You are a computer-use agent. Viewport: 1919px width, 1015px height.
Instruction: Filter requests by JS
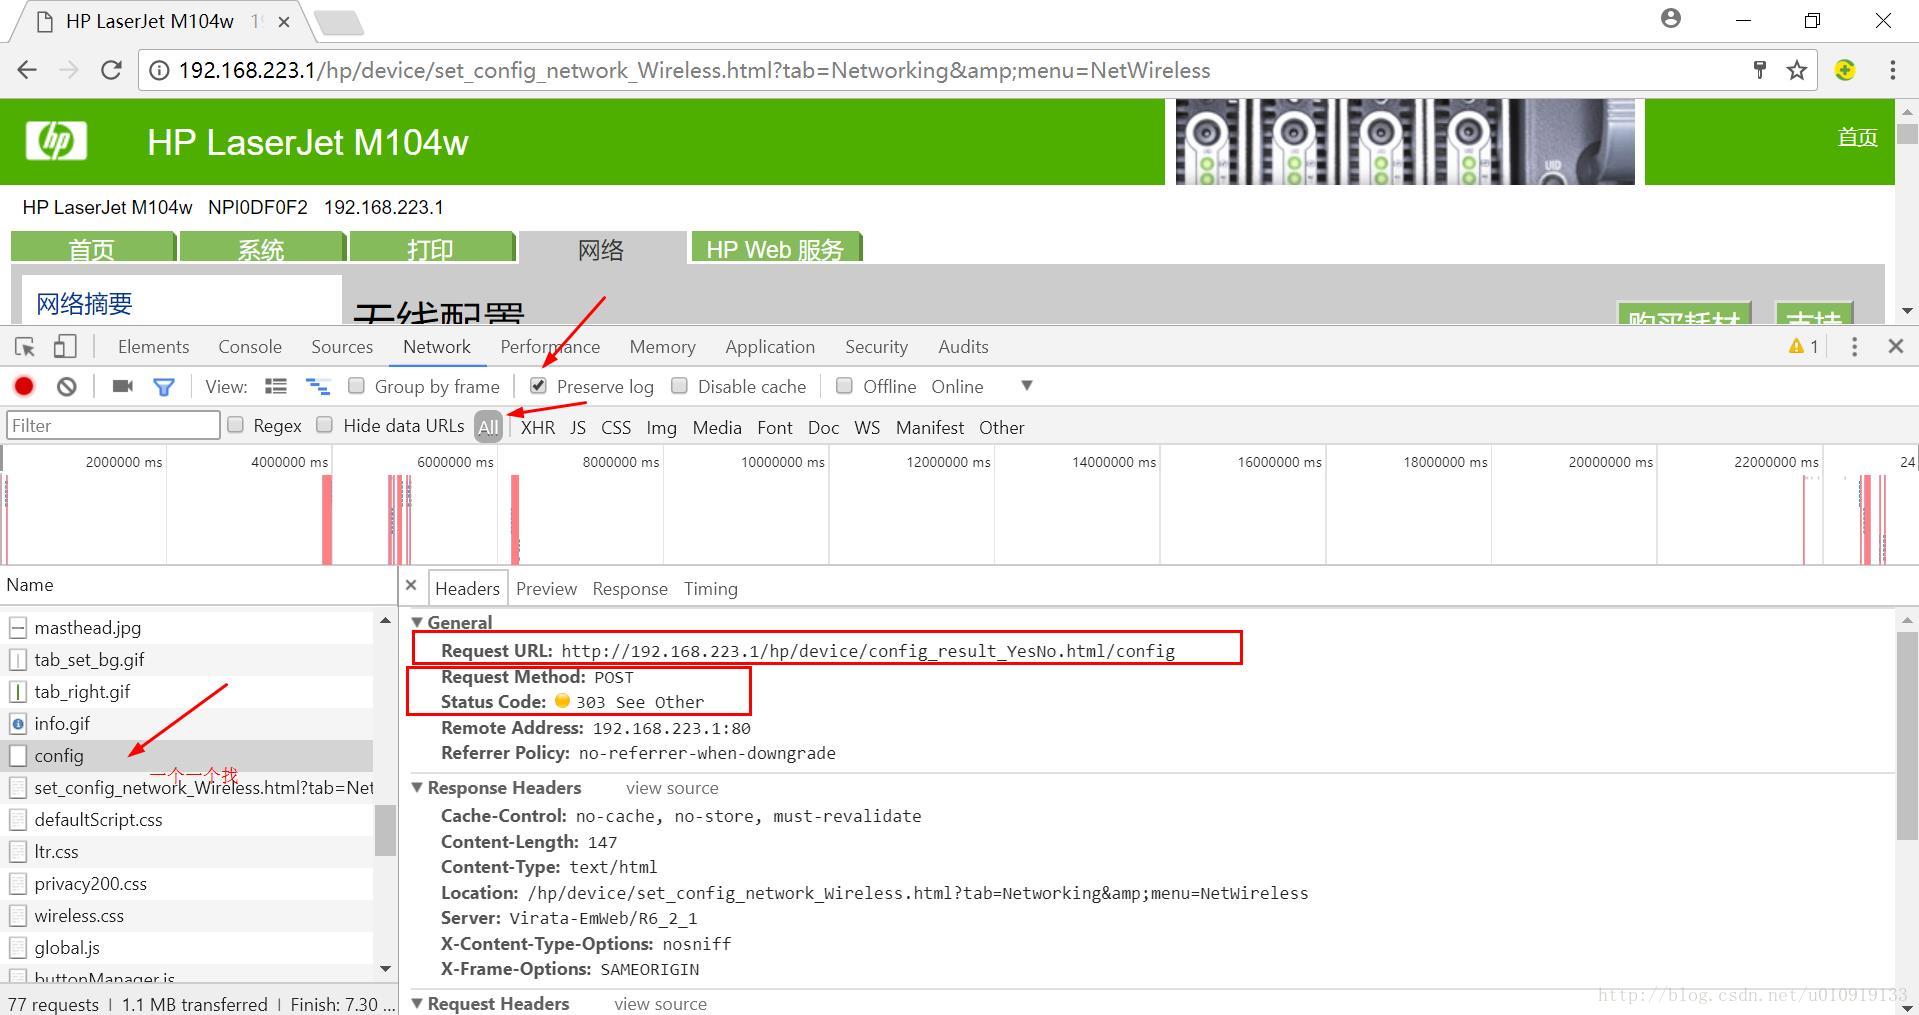click(x=578, y=427)
